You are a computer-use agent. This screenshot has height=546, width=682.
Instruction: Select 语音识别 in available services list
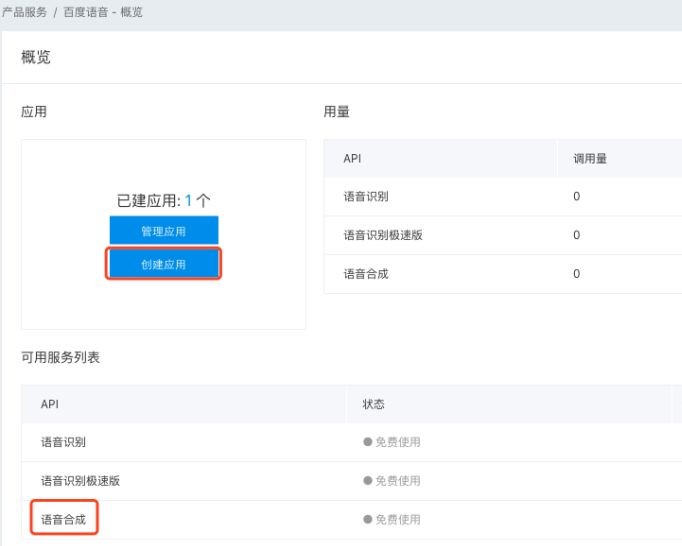coord(64,442)
